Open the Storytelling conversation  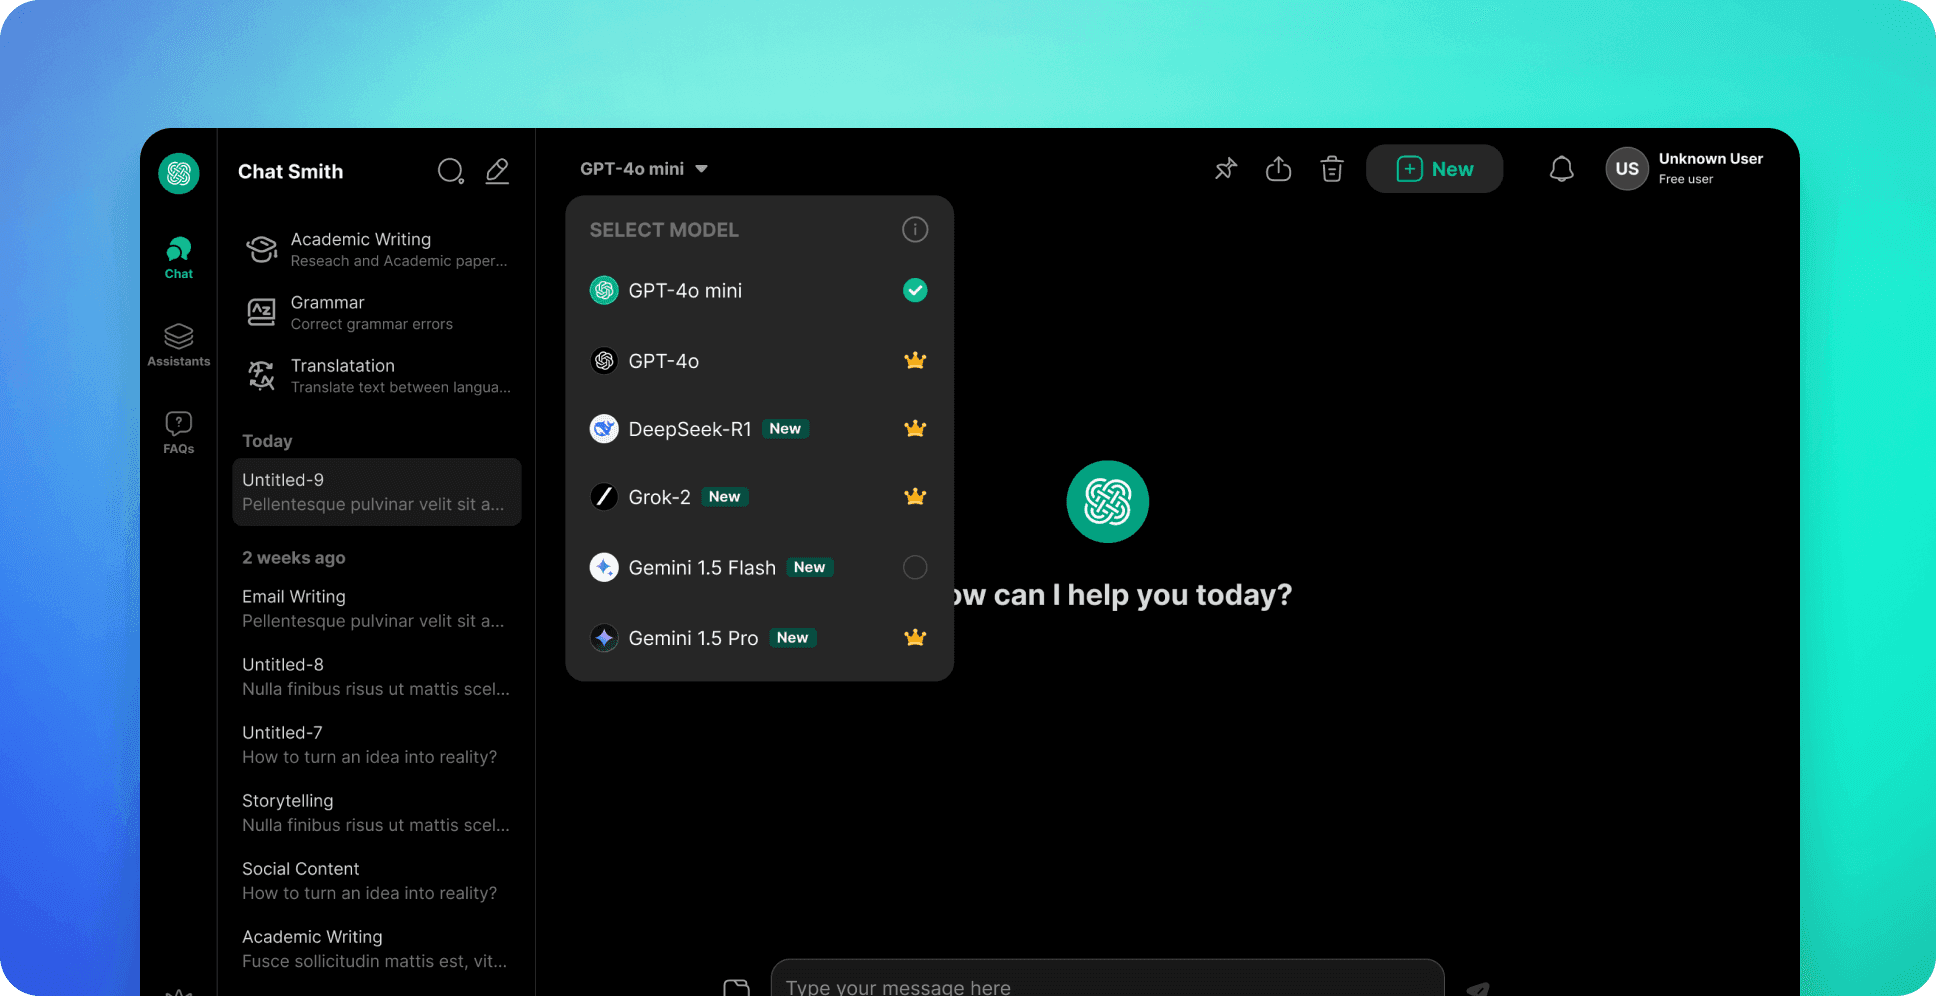(377, 813)
